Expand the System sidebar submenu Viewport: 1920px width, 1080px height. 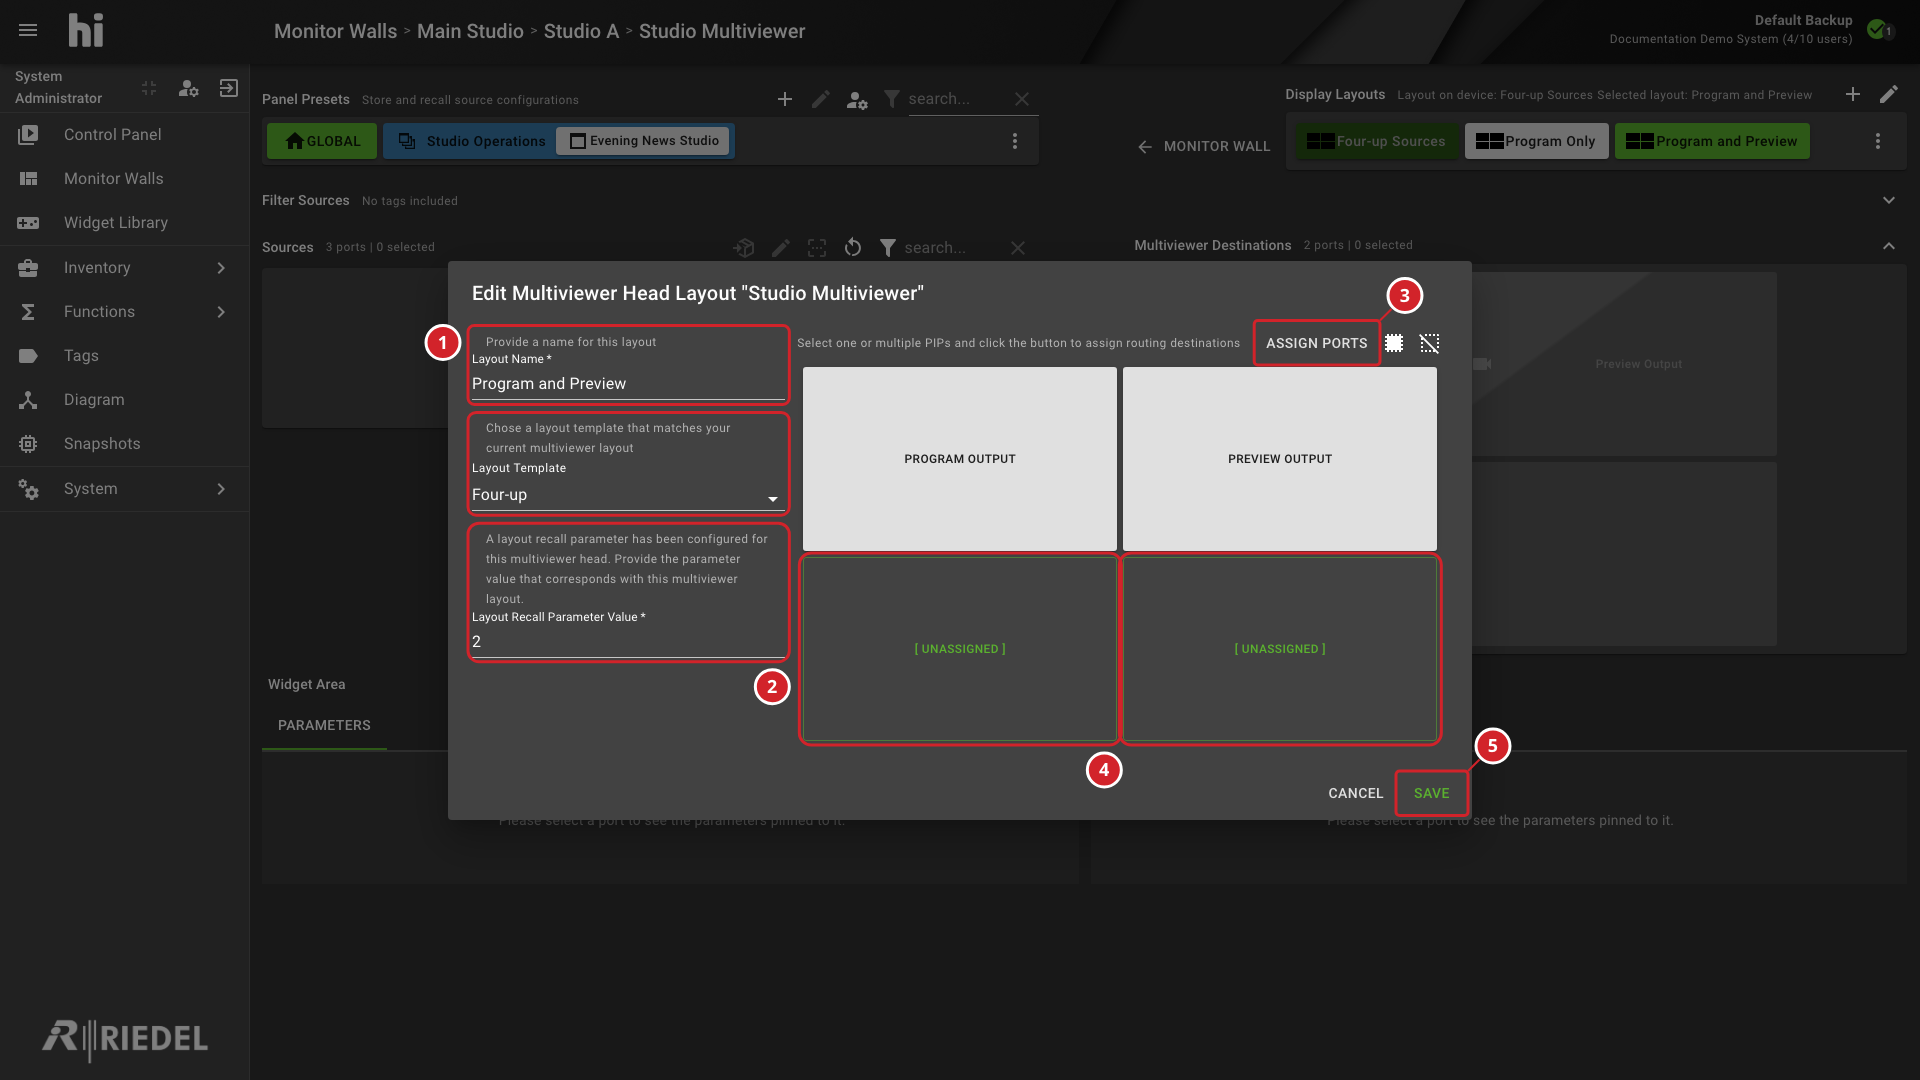[x=221, y=488]
